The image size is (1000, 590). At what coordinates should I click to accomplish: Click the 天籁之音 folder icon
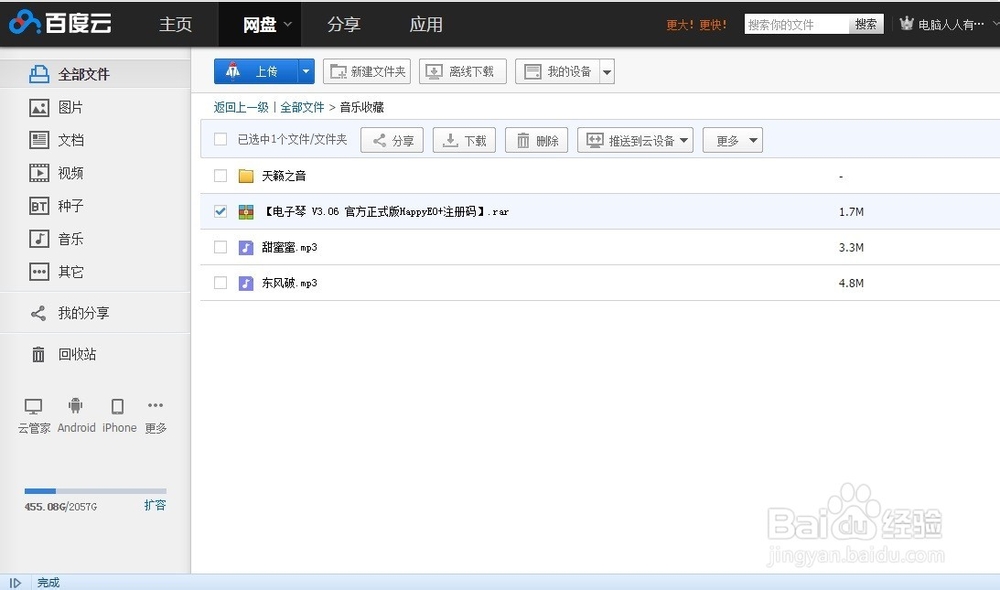point(246,176)
